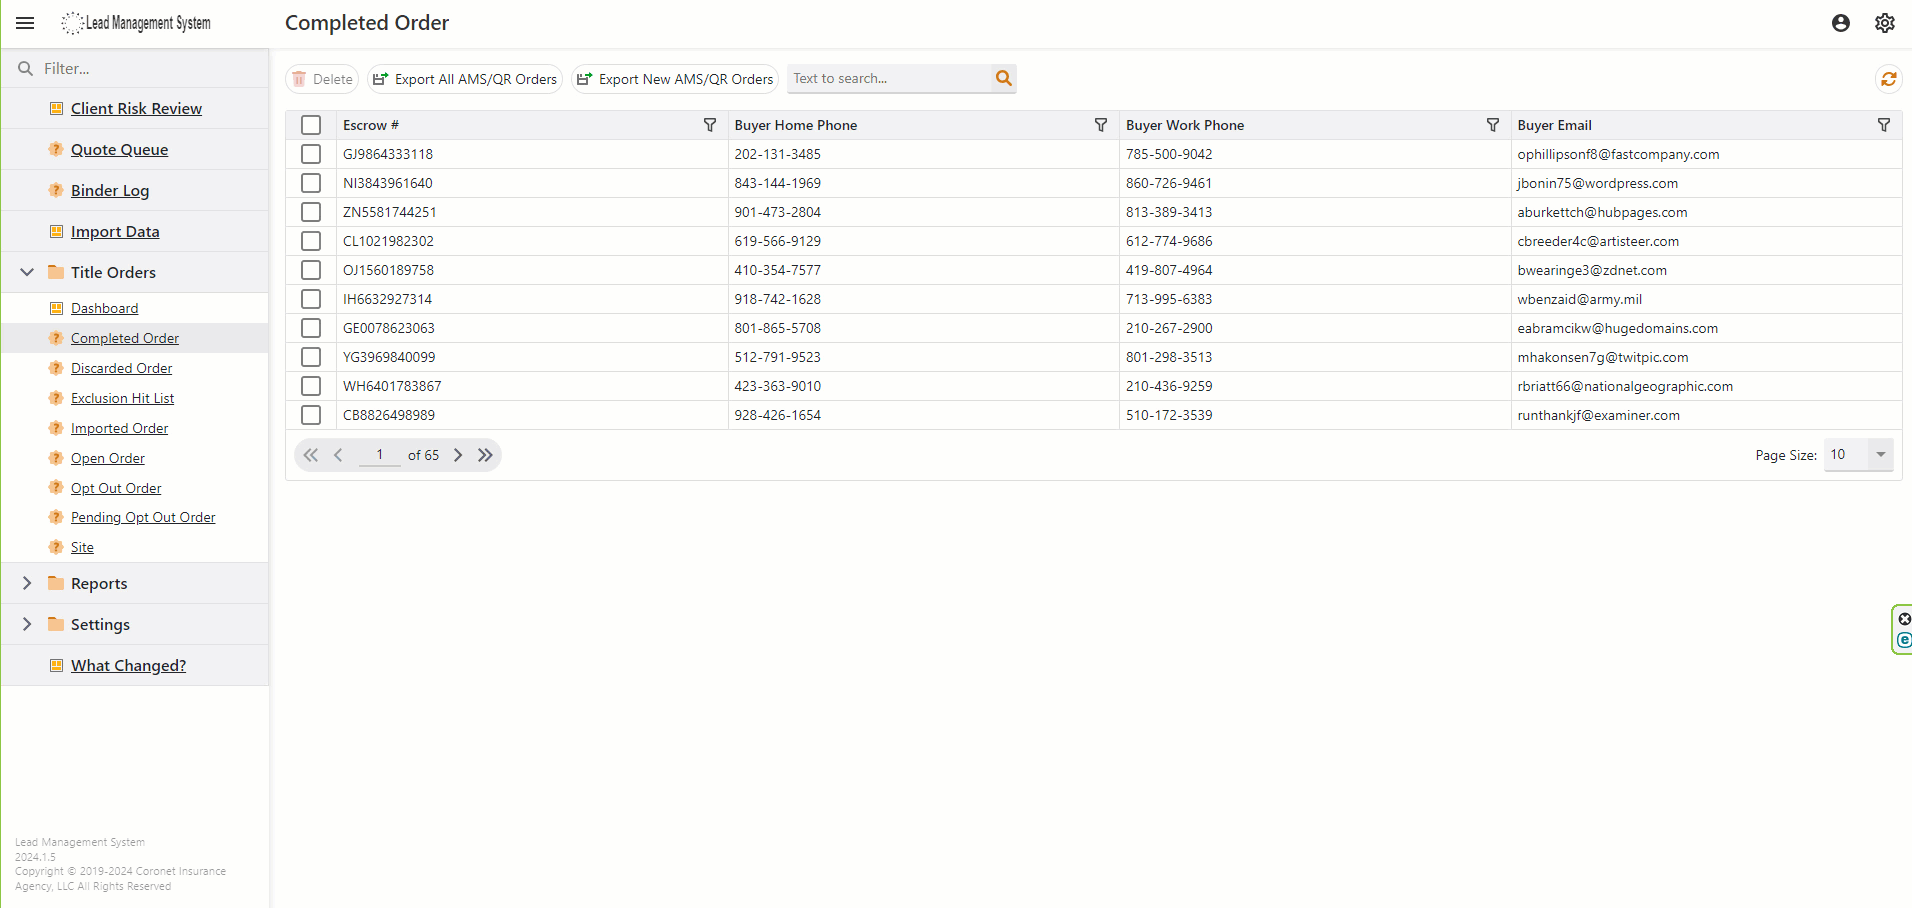Open the settings gear icon

tap(1884, 23)
